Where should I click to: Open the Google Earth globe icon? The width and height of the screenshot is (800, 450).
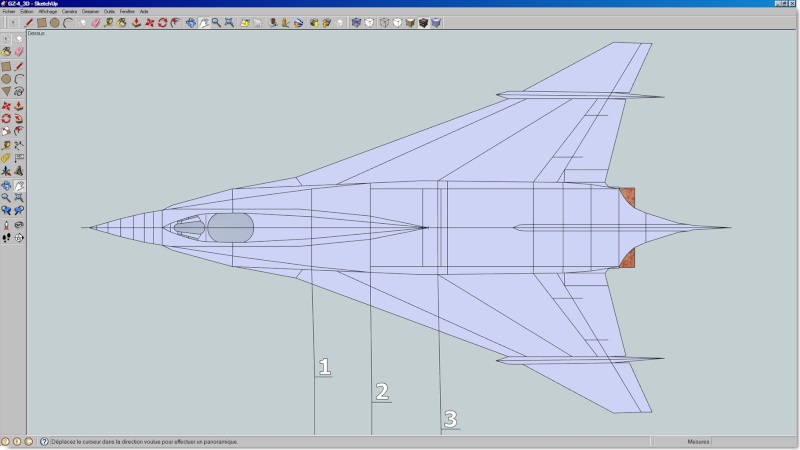298,22
